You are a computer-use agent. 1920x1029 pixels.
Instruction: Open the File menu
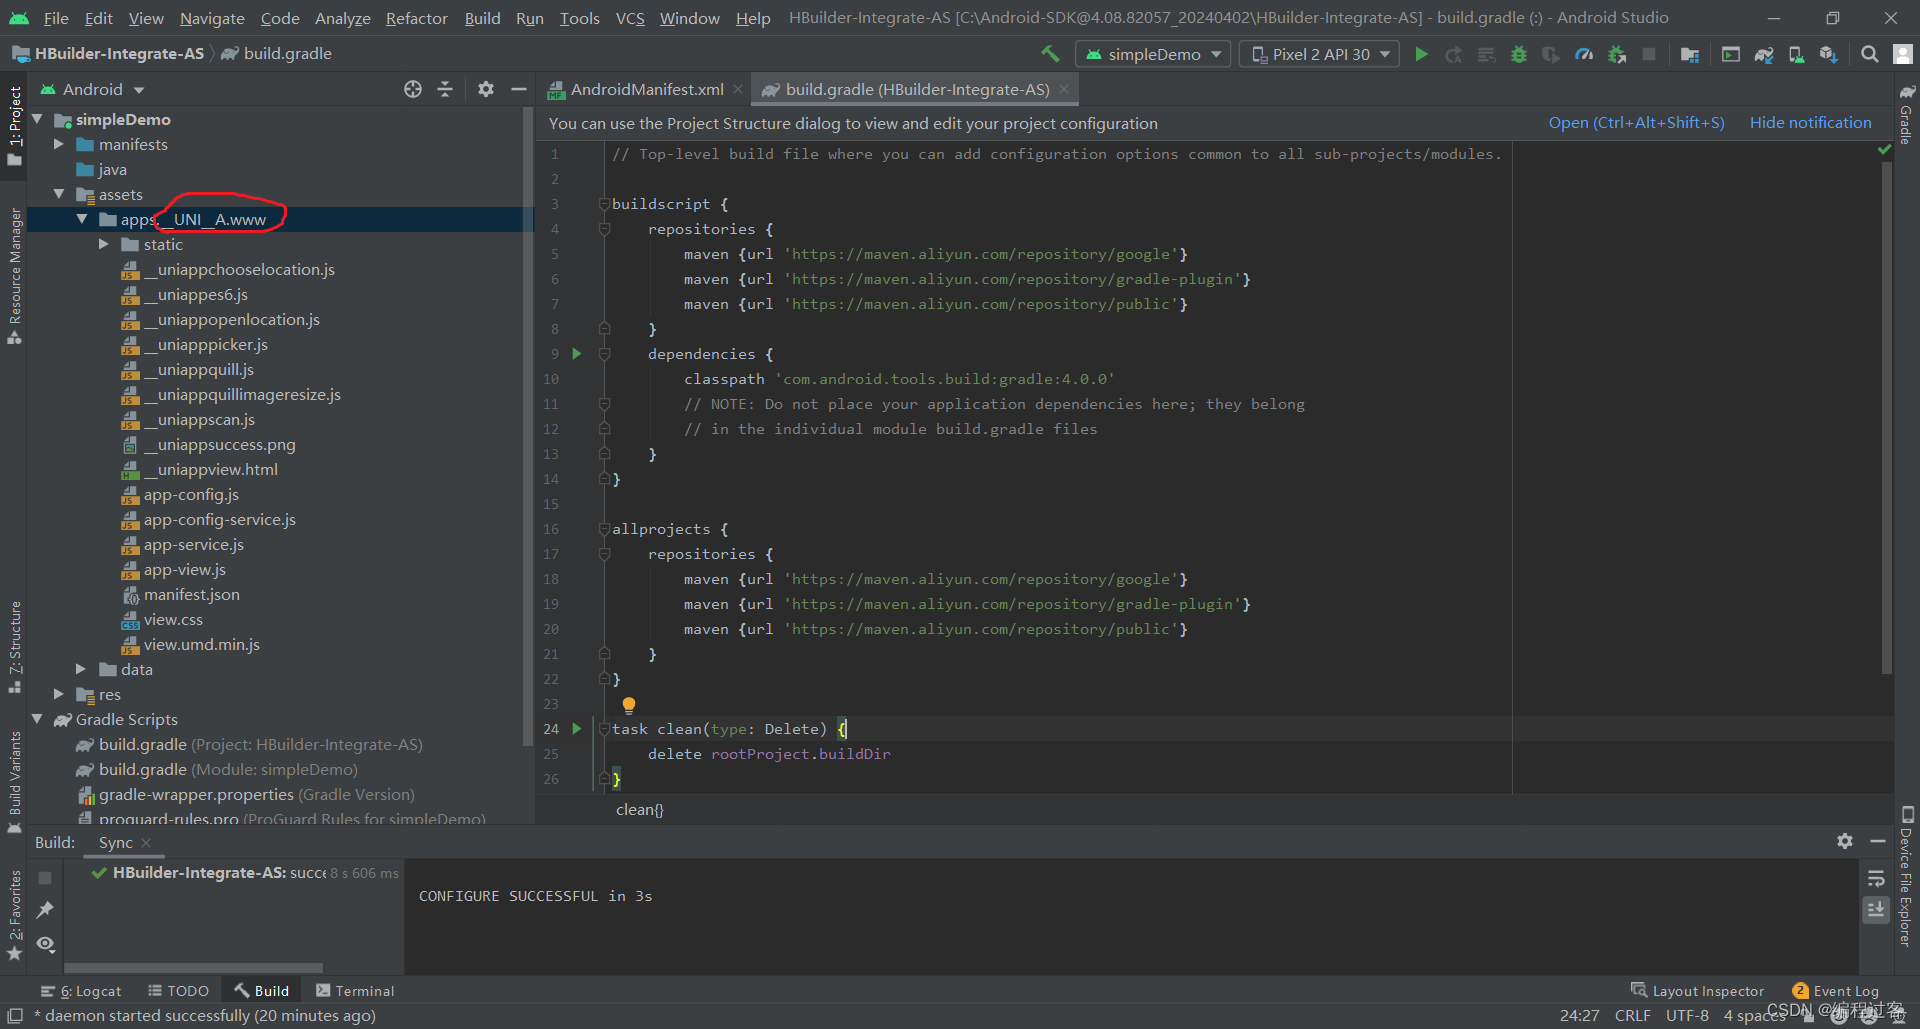(56, 18)
